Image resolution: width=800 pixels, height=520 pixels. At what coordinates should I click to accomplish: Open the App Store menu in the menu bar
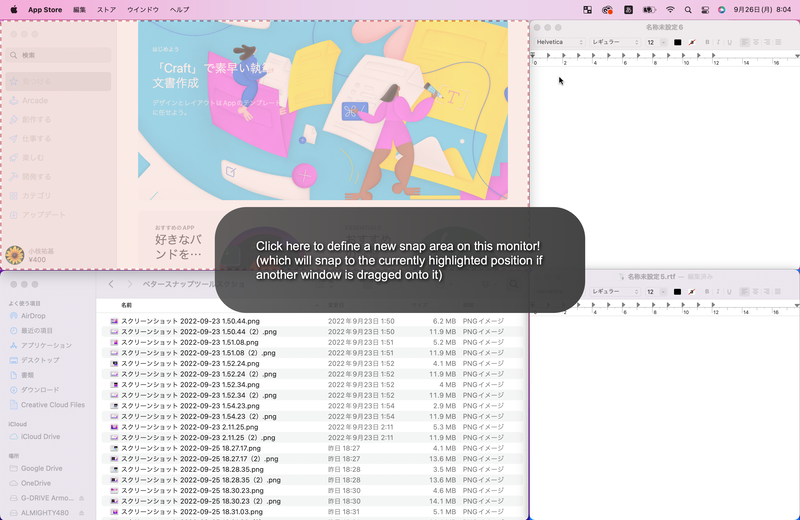tap(45, 10)
